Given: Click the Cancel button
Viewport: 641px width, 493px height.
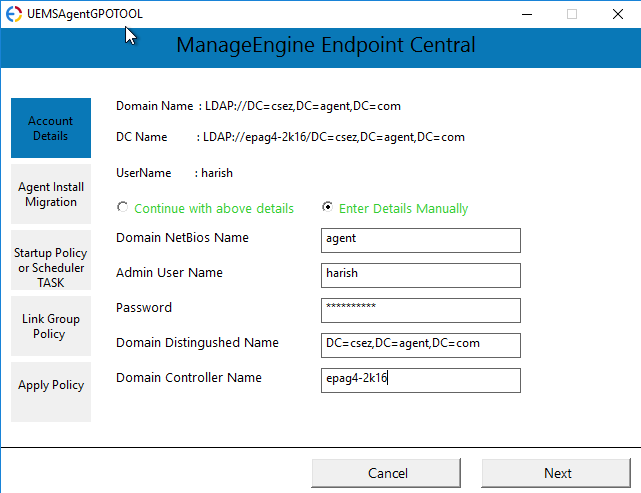Looking at the screenshot, I should click(x=386, y=473).
